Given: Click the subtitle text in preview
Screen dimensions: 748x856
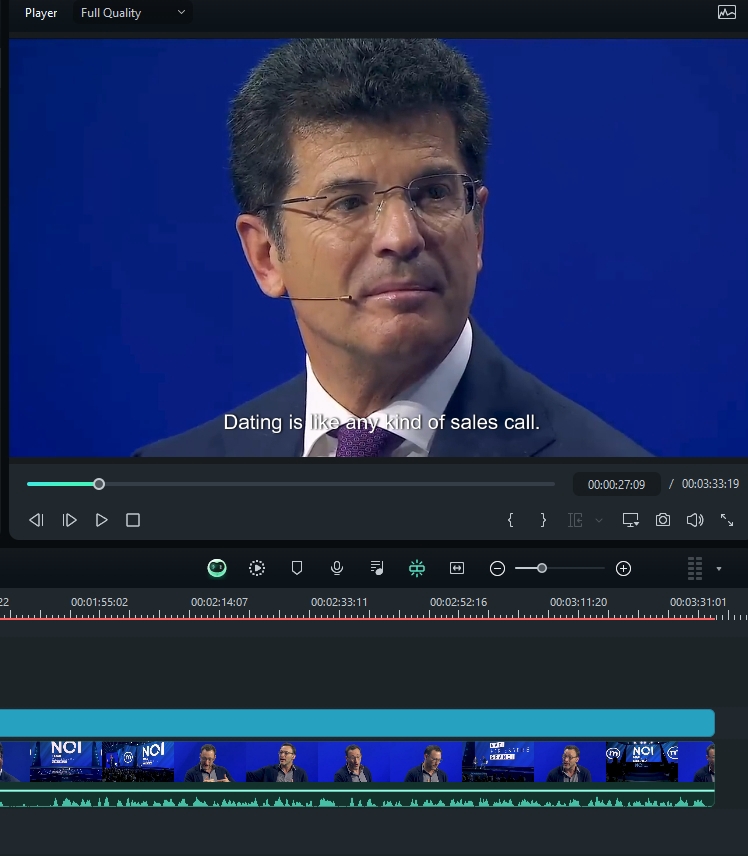Looking at the screenshot, I should coord(382,422).
